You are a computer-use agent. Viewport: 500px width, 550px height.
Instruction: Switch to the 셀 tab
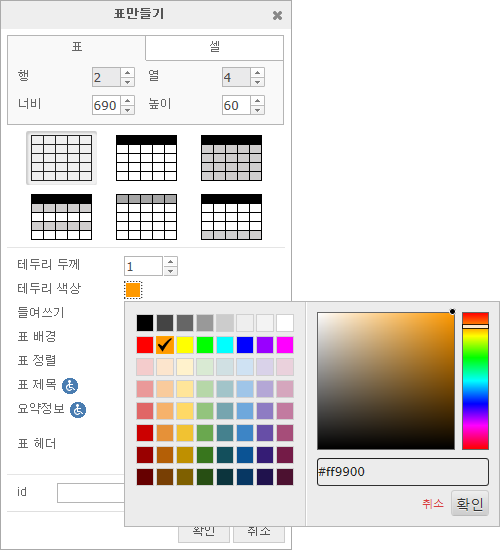214,47
